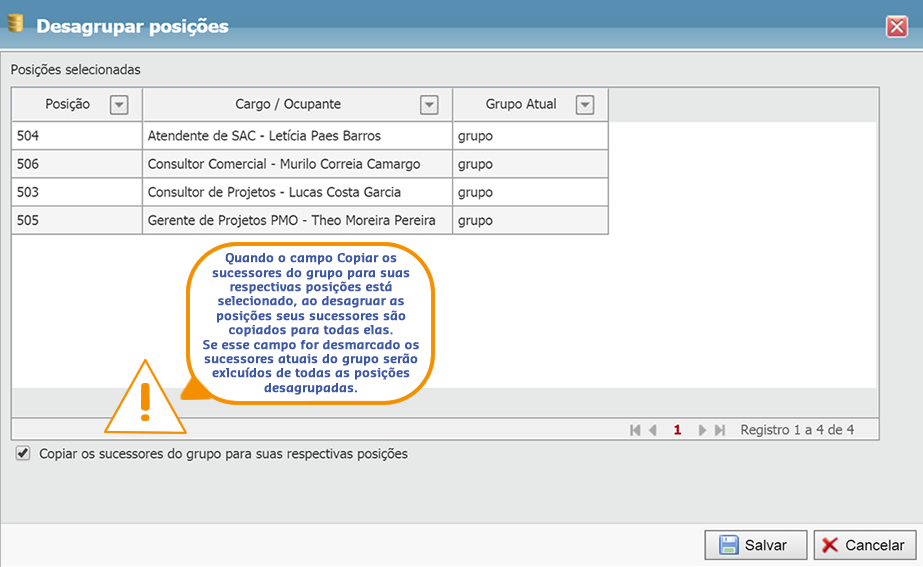The width and height of the screenshot is (923, 567).
Task: Select page 1 in the pagination
Action: tap(677, 430)
